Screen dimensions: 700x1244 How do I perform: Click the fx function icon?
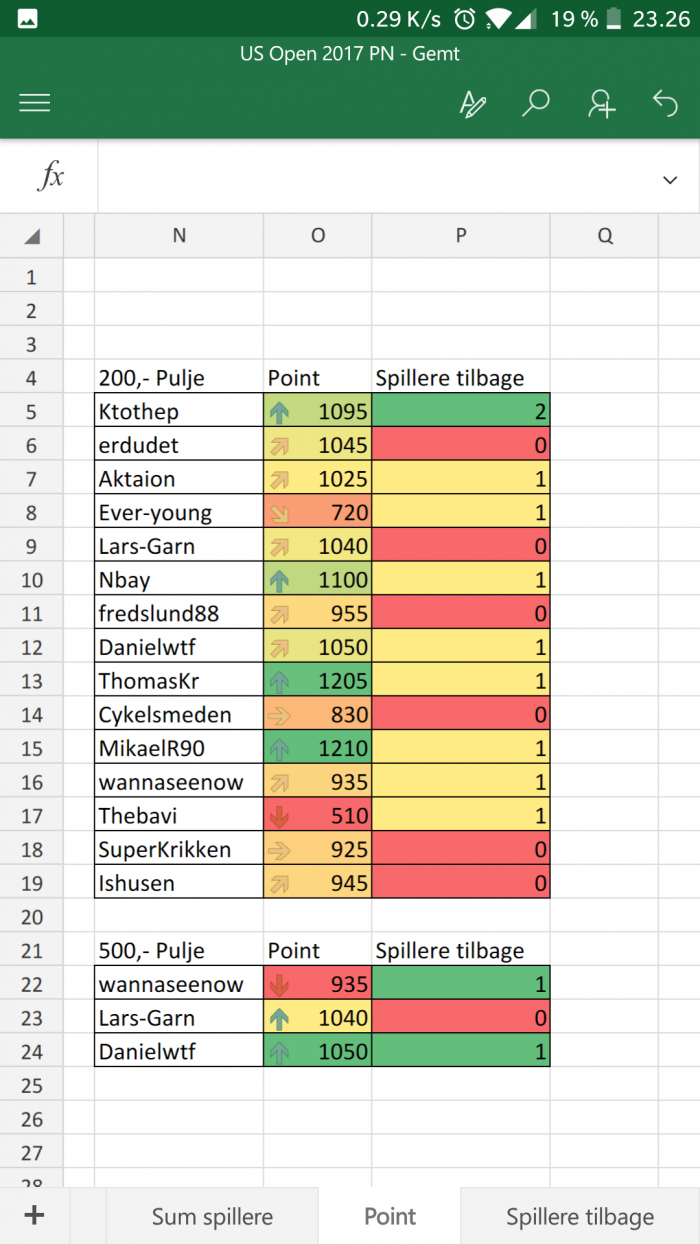[x=50, y=177]
